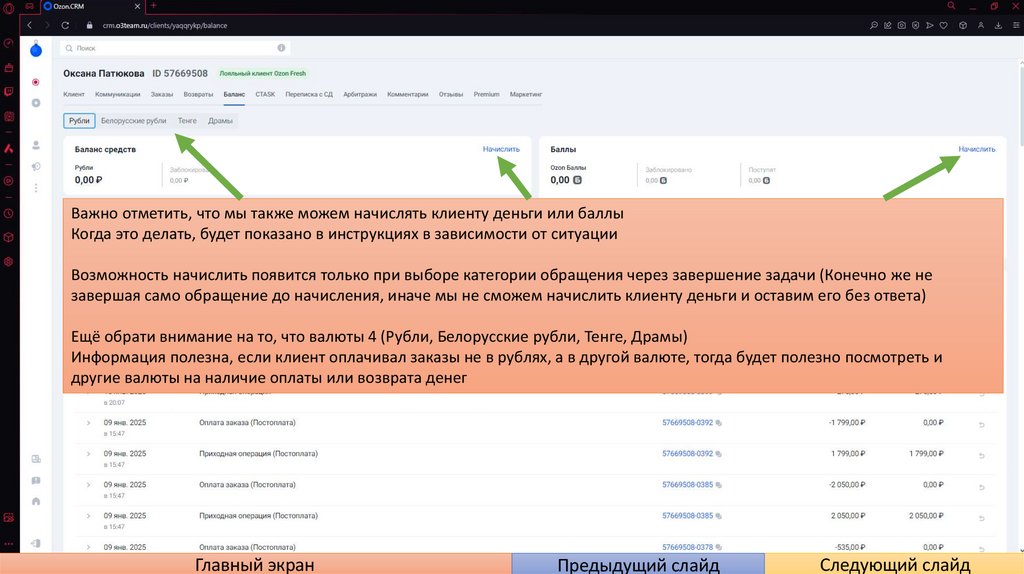The height and width of the screenshot is (574, 1024).
Task: Open browser history clock sidebar icon
Action: tap(8, 214)
